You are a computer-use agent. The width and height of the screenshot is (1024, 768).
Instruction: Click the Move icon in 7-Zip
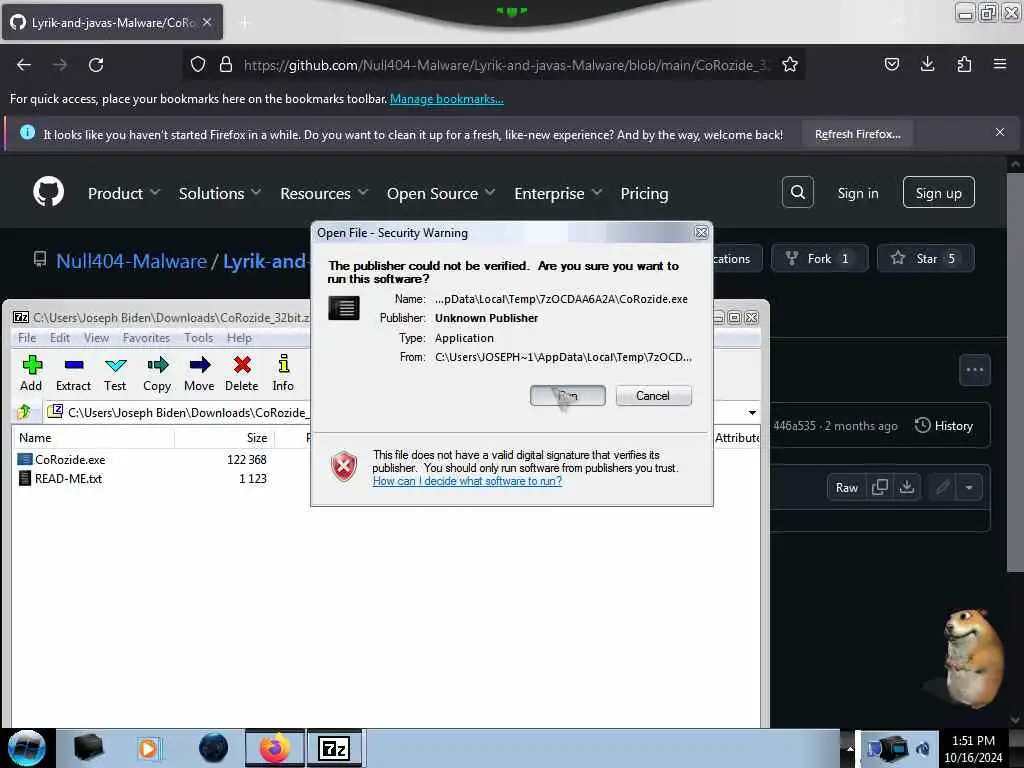pos(199,374)
